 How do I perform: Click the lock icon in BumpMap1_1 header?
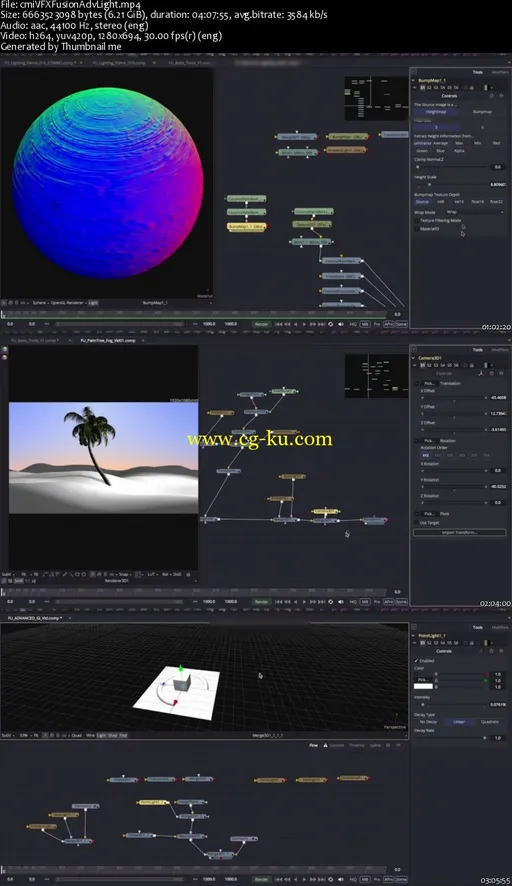[471, 88]
